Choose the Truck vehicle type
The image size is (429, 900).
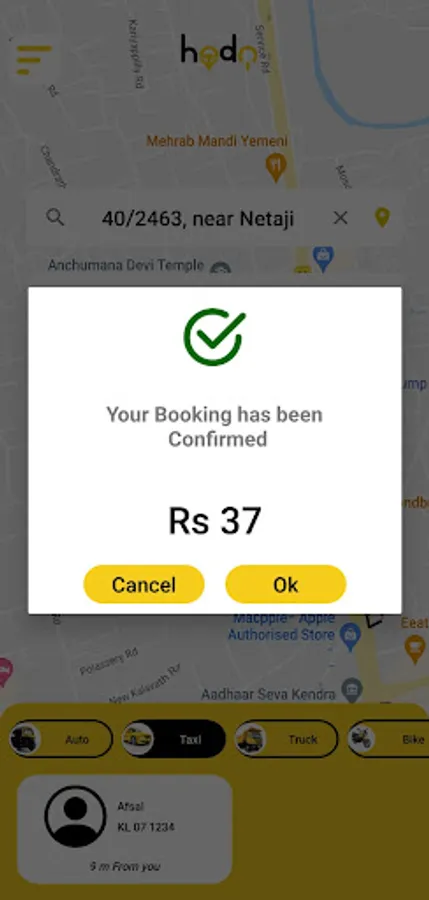click(x=286, y=739)
